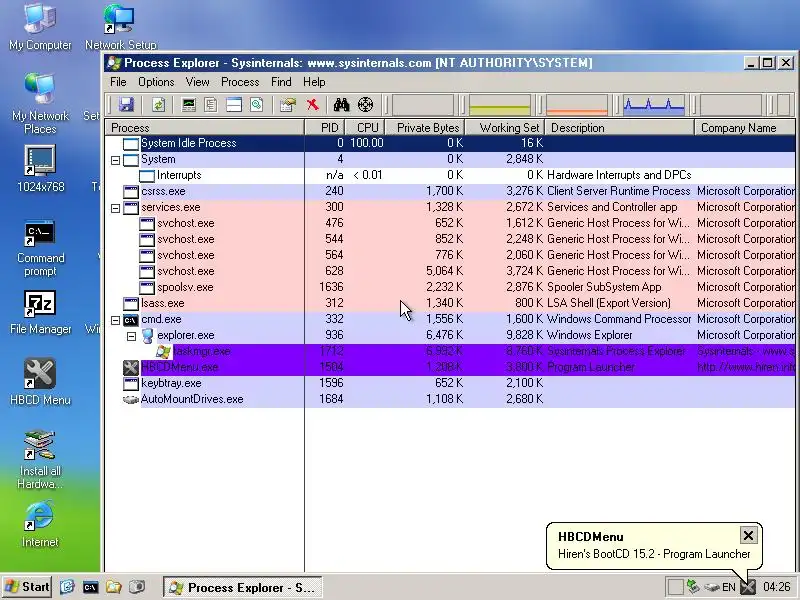The height and width of the screenshot is (600, 800).
Task: Click the yellow-green commit history mini graph
Action: click(x=499, y=105)
